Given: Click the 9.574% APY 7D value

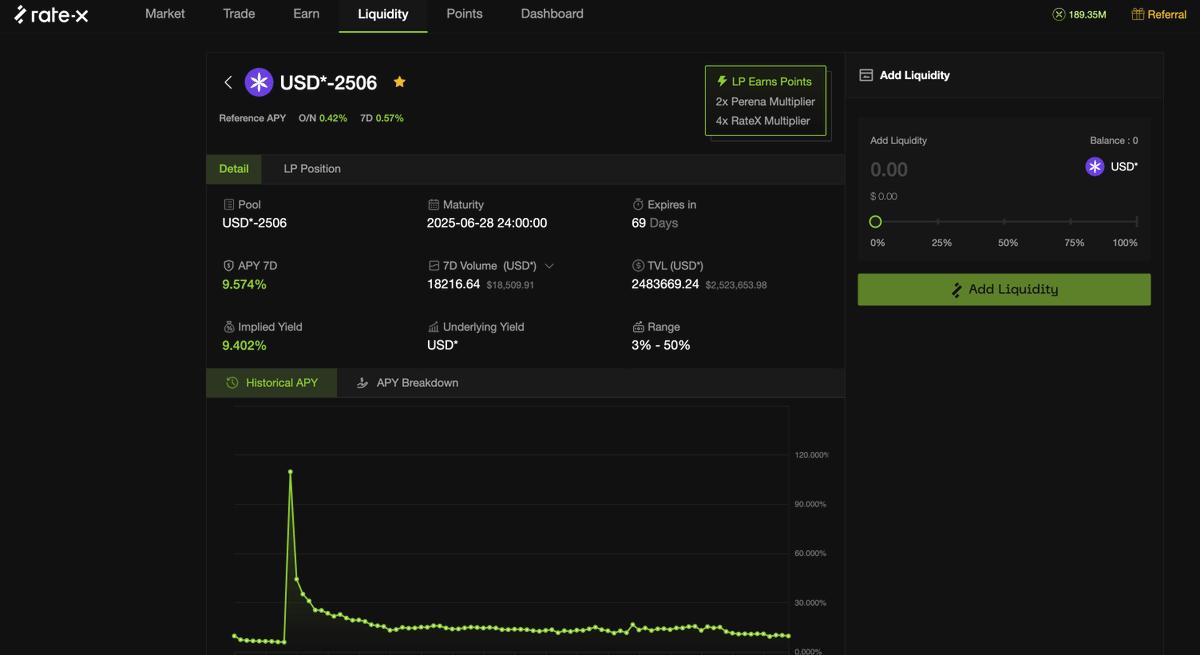Looking at the screenshot, I should pyautogui.click(x=244, y=285).
